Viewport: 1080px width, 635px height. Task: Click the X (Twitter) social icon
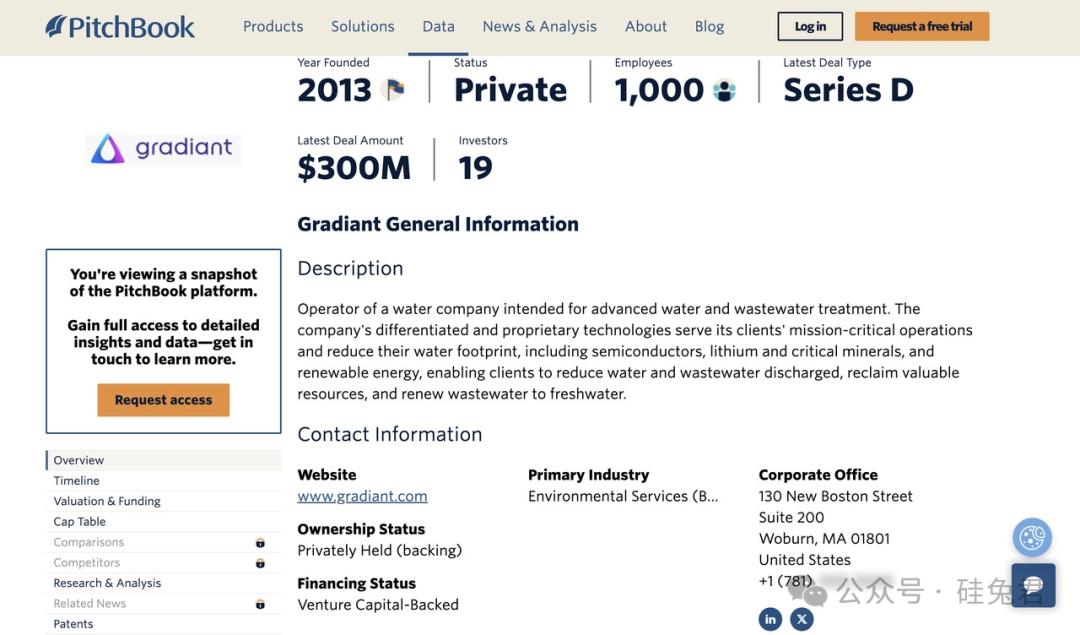coord(802,619)
